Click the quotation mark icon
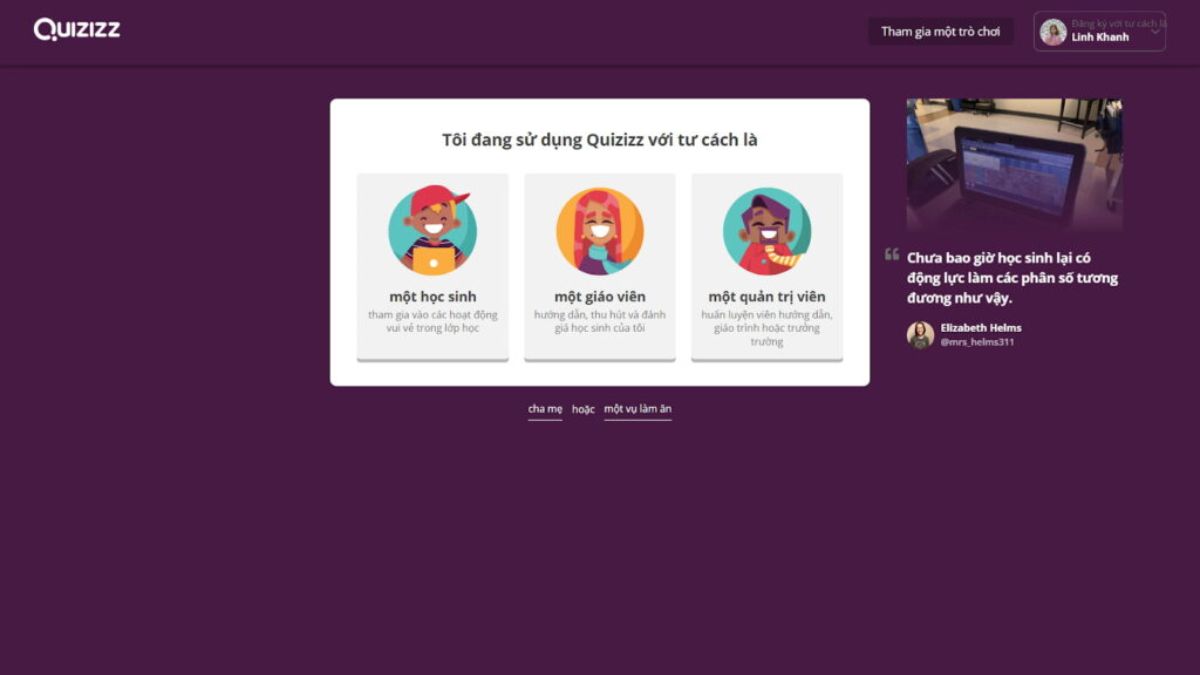Image resolution: width=1200 pixels, height=675 pixels. (892, 255)
